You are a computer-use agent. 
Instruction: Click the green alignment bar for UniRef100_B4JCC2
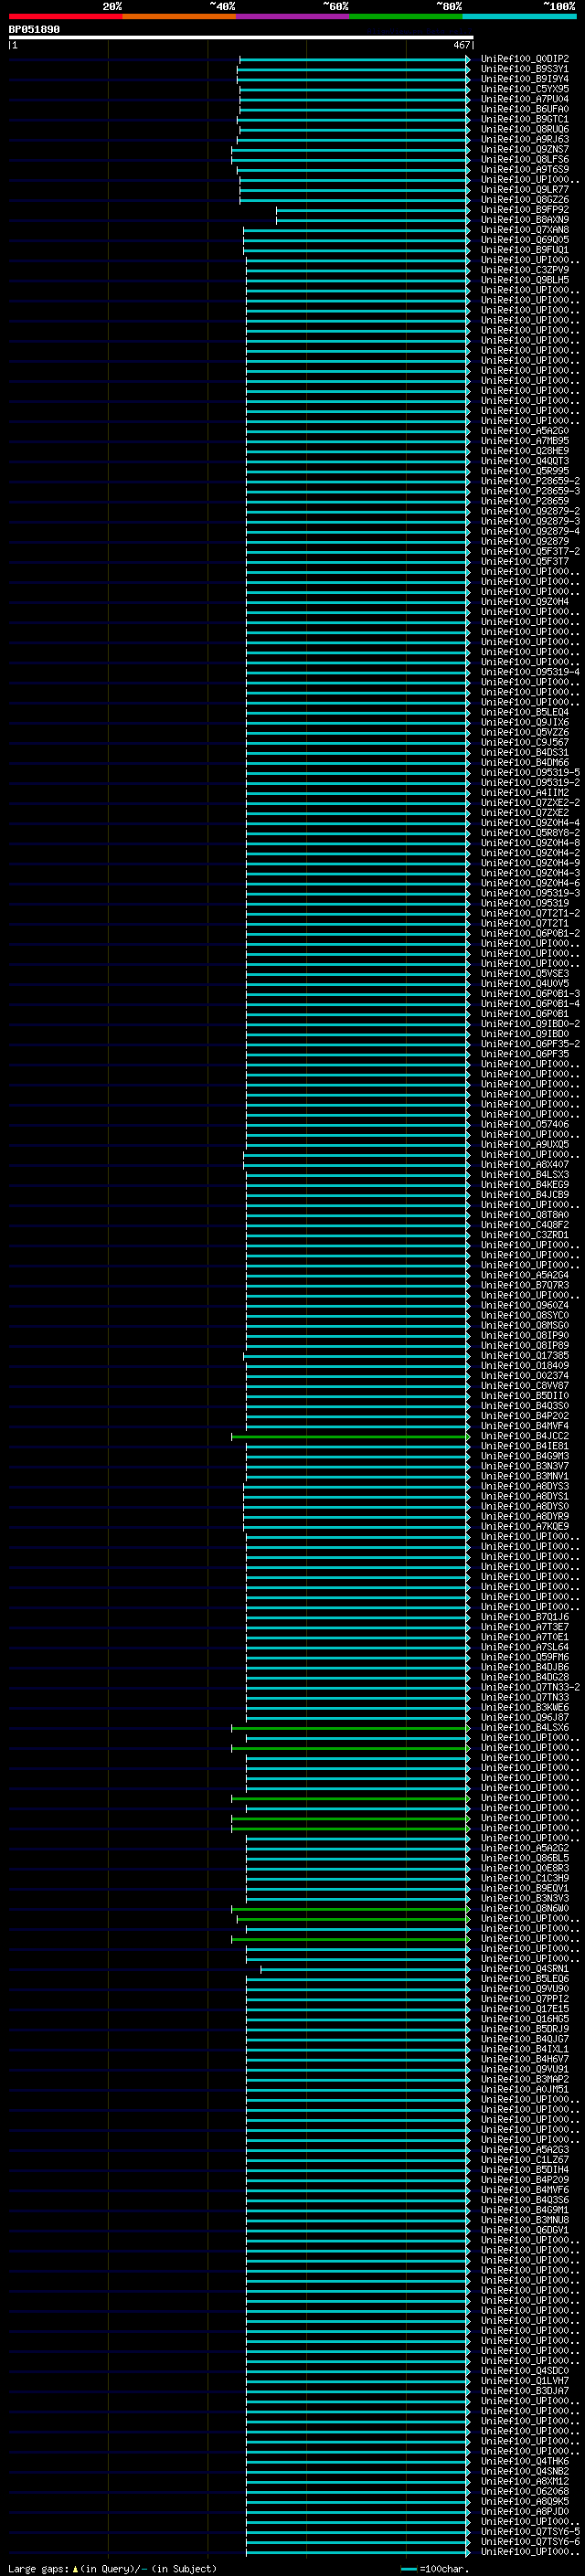(x=350, y=1436)
